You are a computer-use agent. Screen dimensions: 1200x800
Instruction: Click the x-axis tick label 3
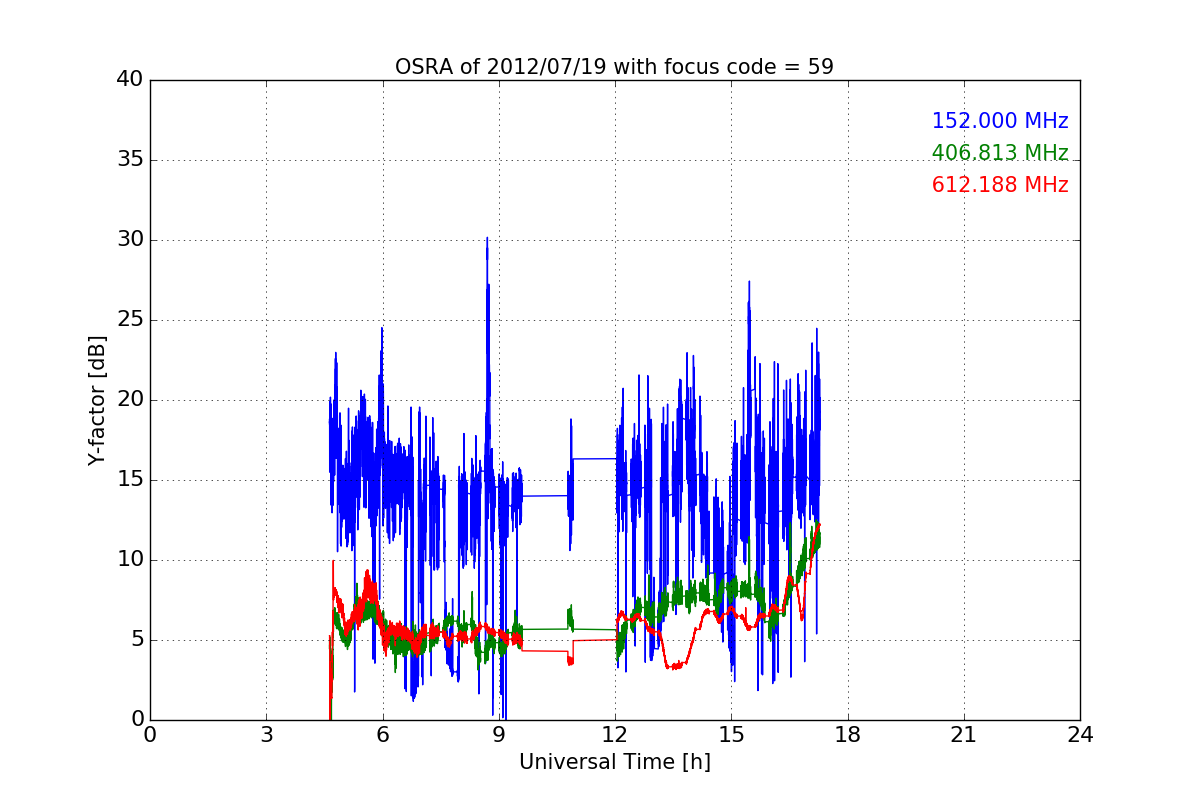point(266,734)
